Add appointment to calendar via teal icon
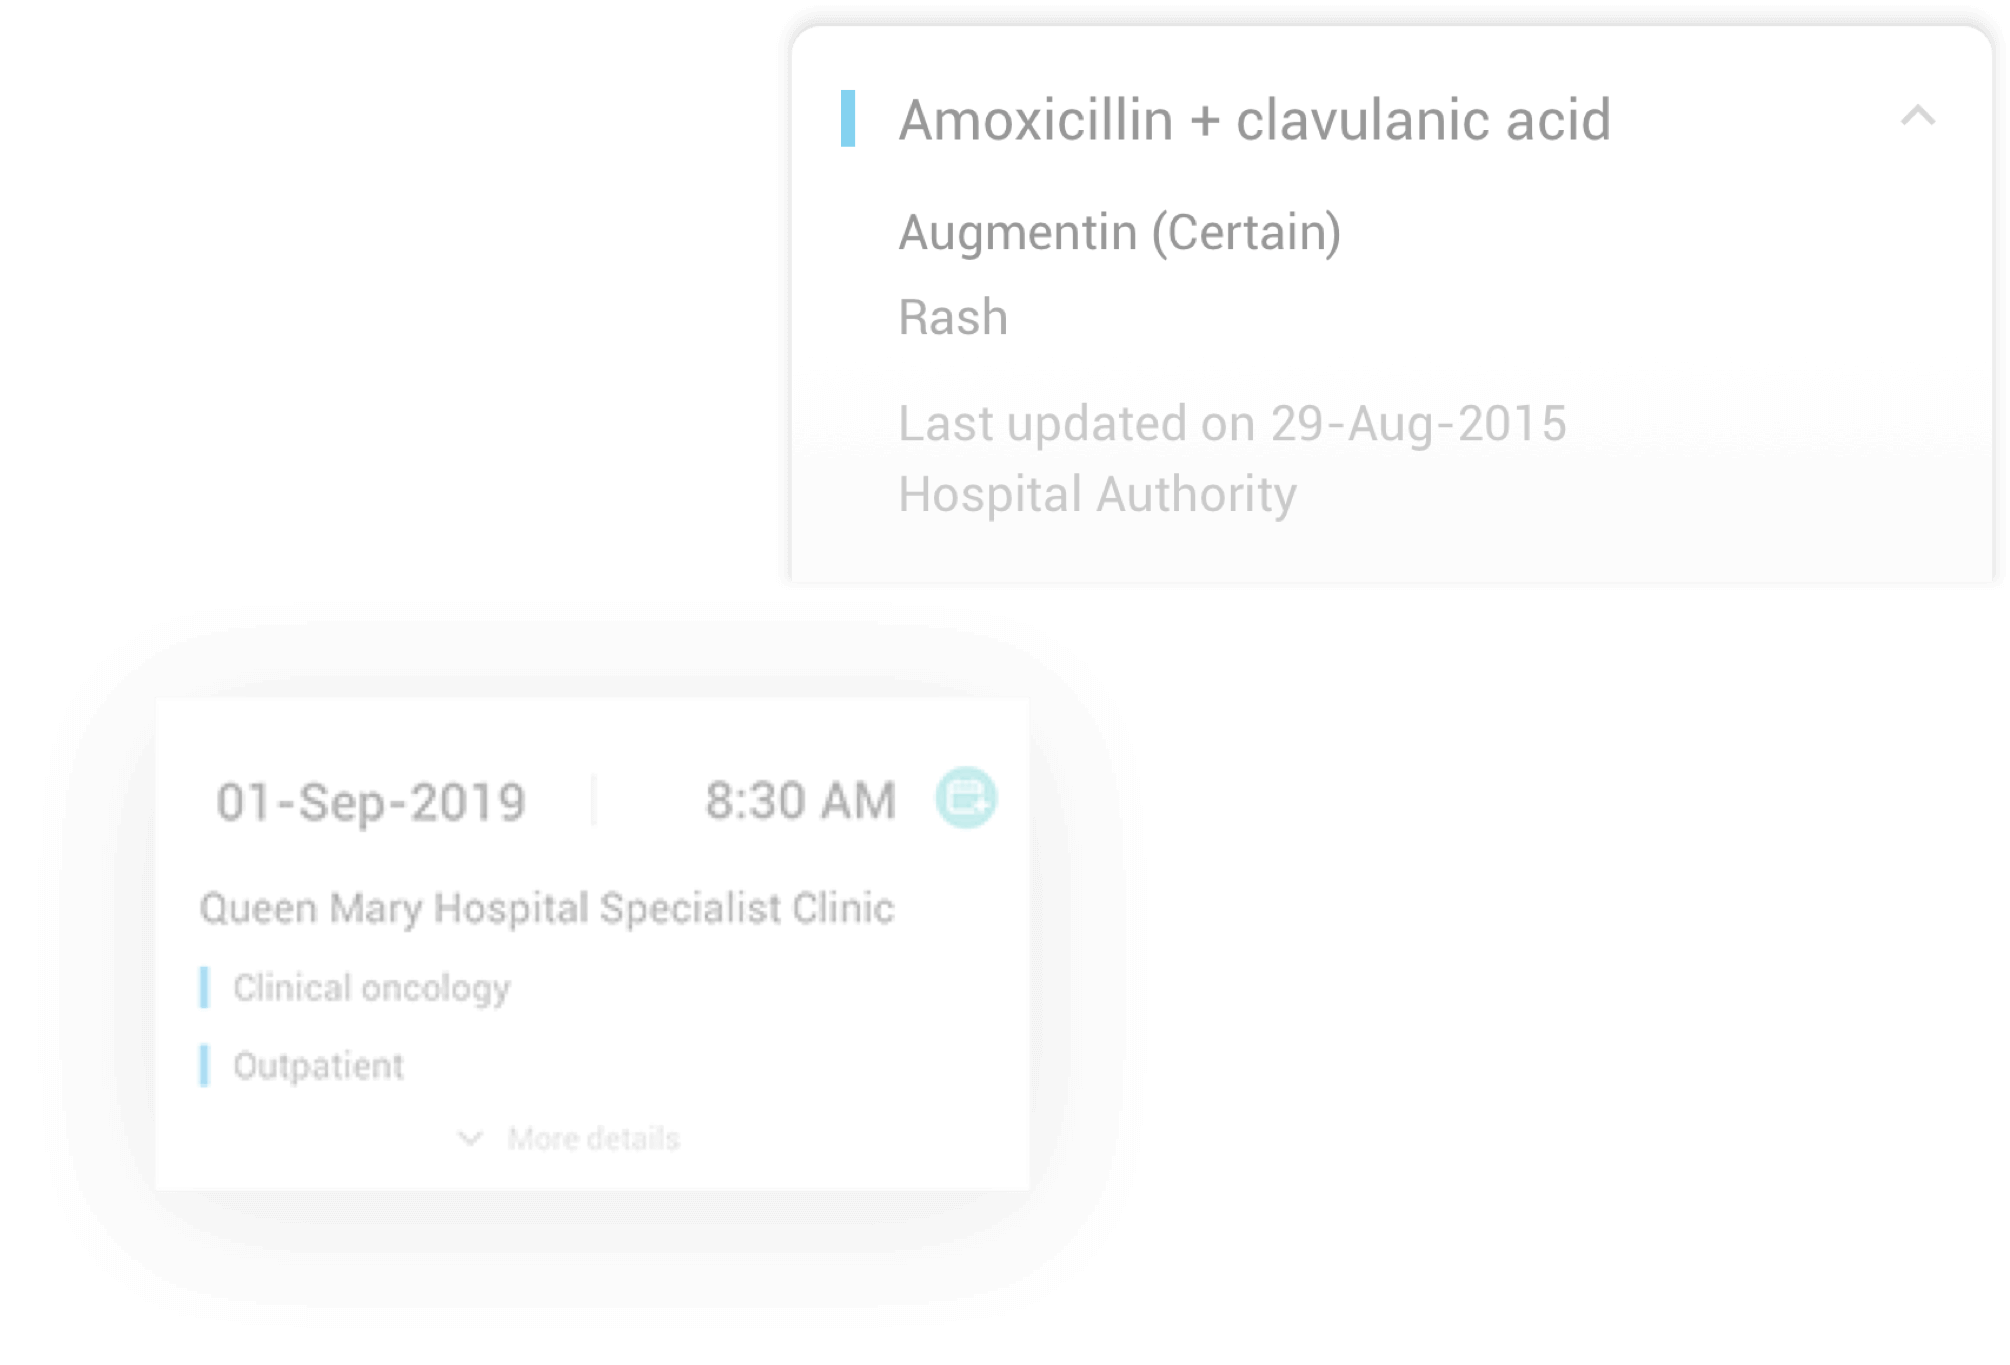2010x1365 pixels. pyautogui.click(x=965, y=798)
